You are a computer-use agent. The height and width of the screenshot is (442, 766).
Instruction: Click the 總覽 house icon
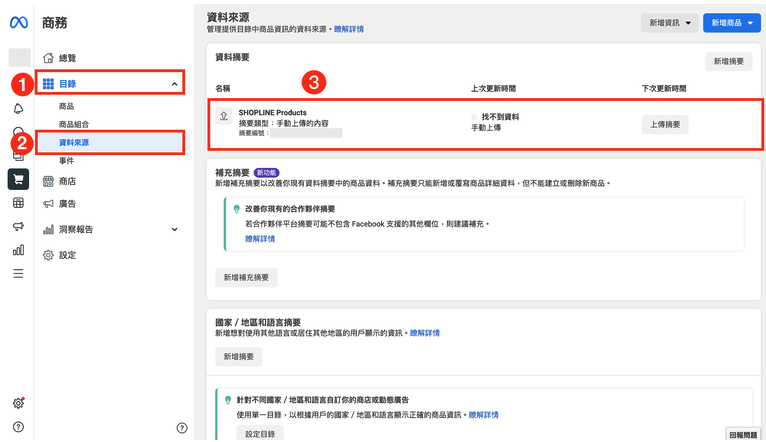click(48, 58)
